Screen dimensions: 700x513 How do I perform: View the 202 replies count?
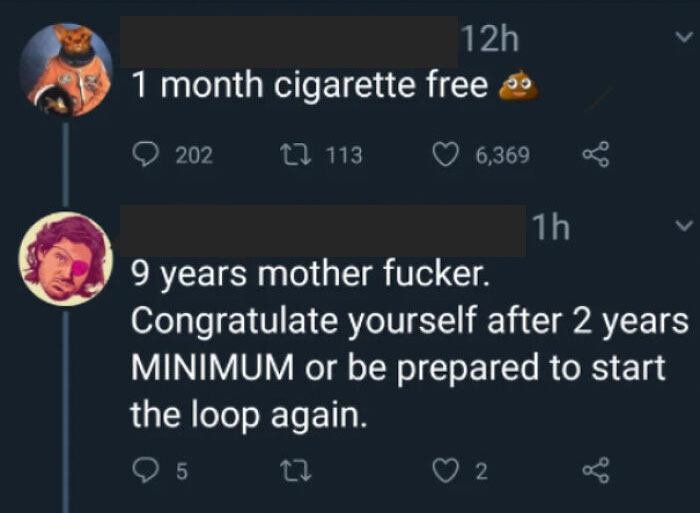(x=193, y=155)
